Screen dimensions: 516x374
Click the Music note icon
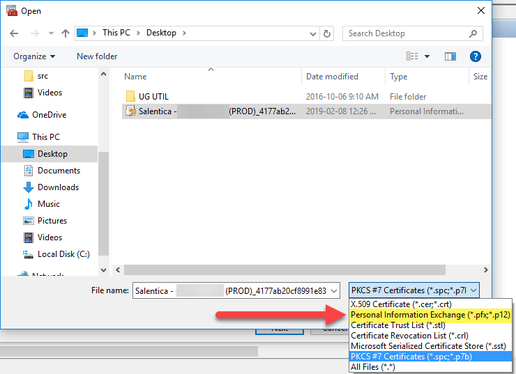[28, 204]
